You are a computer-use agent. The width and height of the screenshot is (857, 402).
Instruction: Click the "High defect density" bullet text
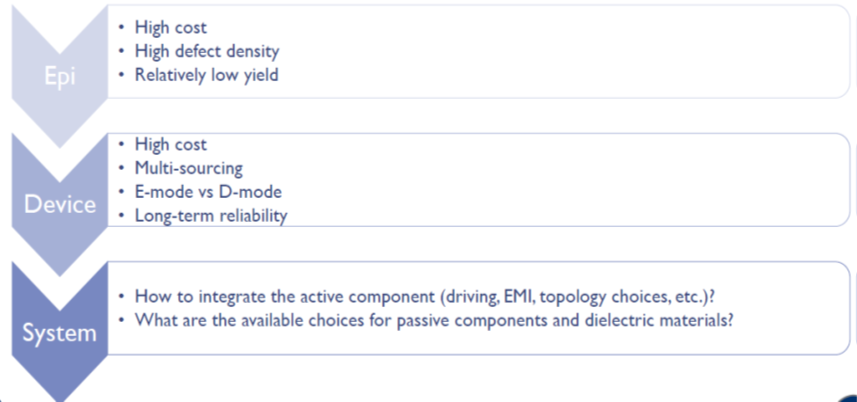tap(206, 50)
